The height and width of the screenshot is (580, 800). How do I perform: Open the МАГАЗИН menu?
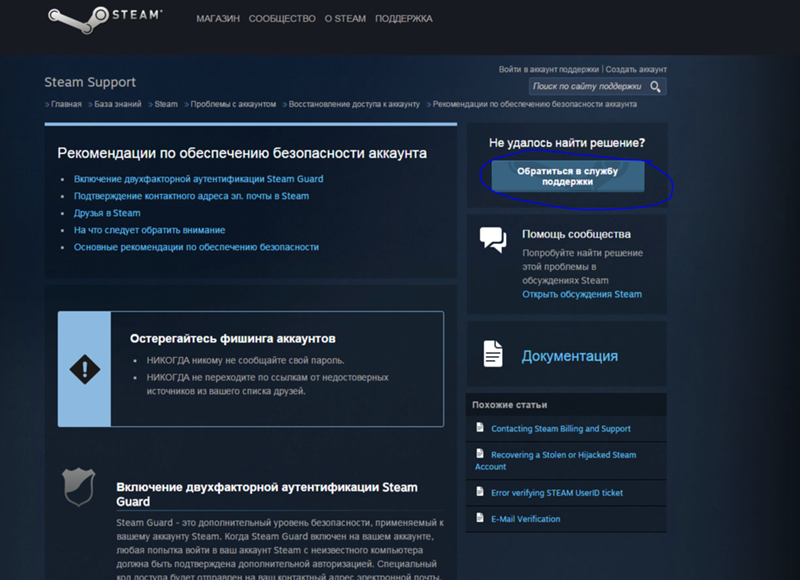coord(218,19)
